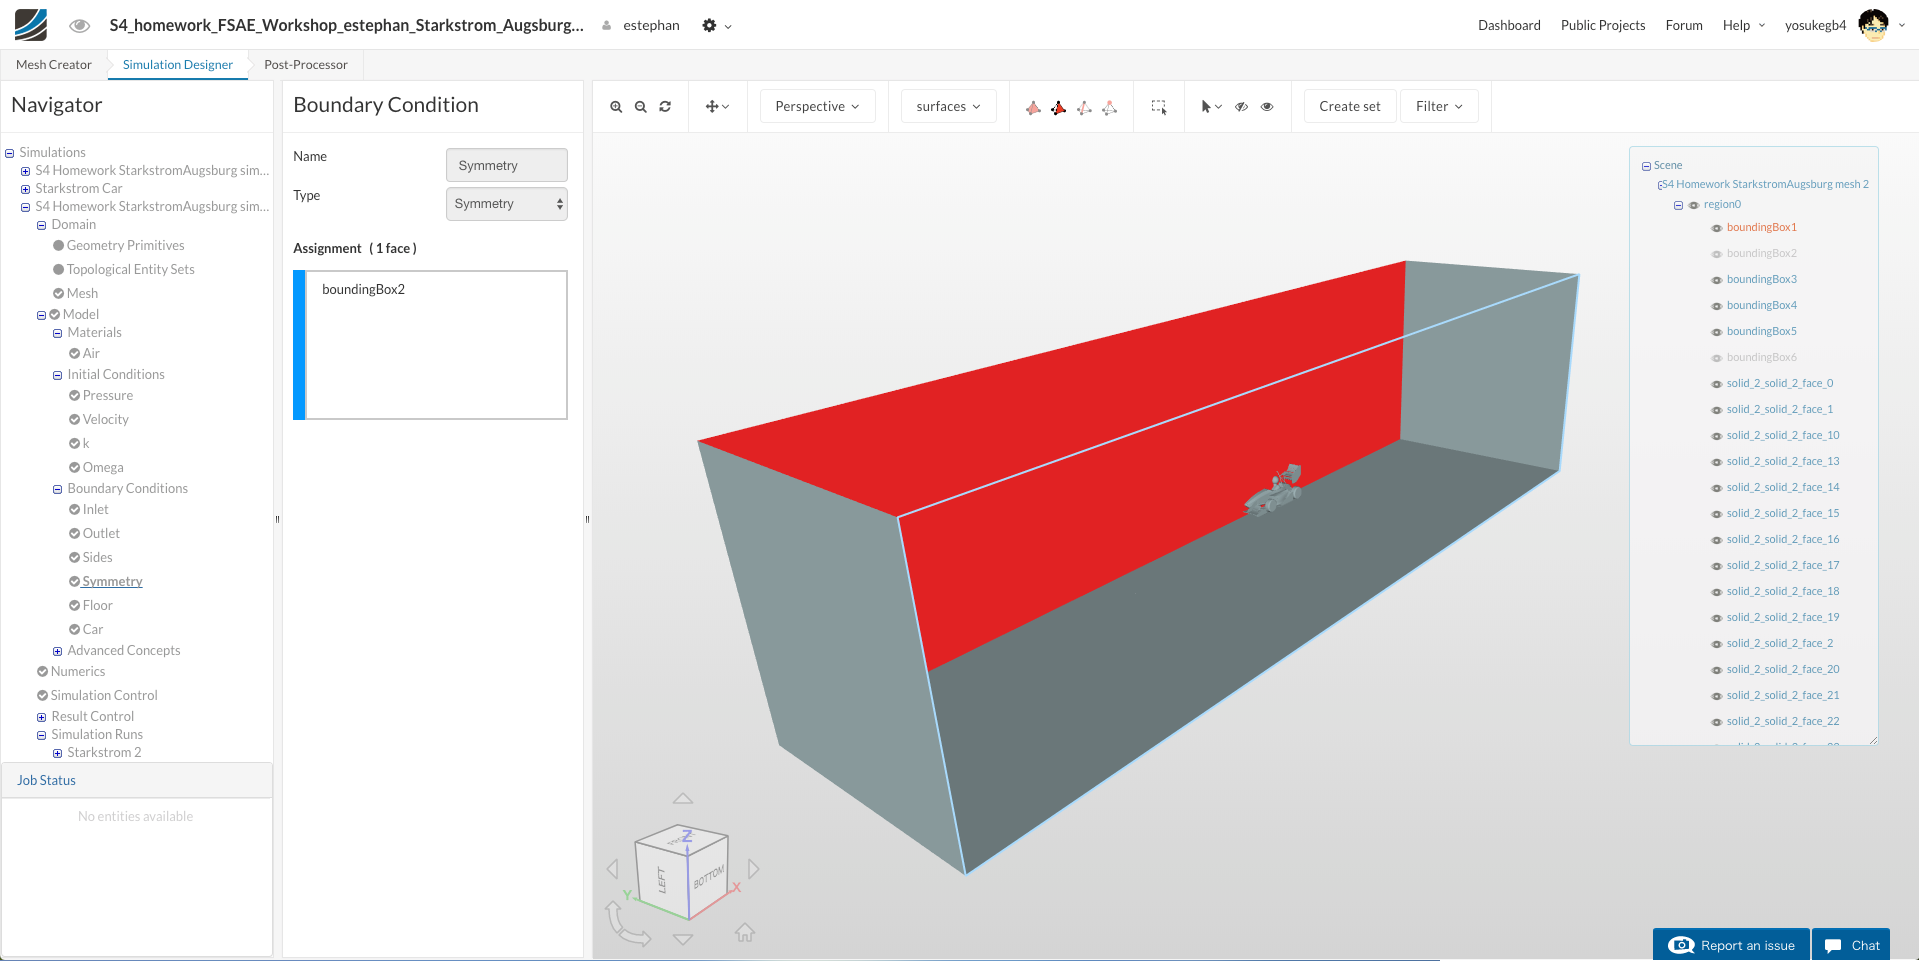
Task: Select the Floor boundary condition
Action: [98, 606]
